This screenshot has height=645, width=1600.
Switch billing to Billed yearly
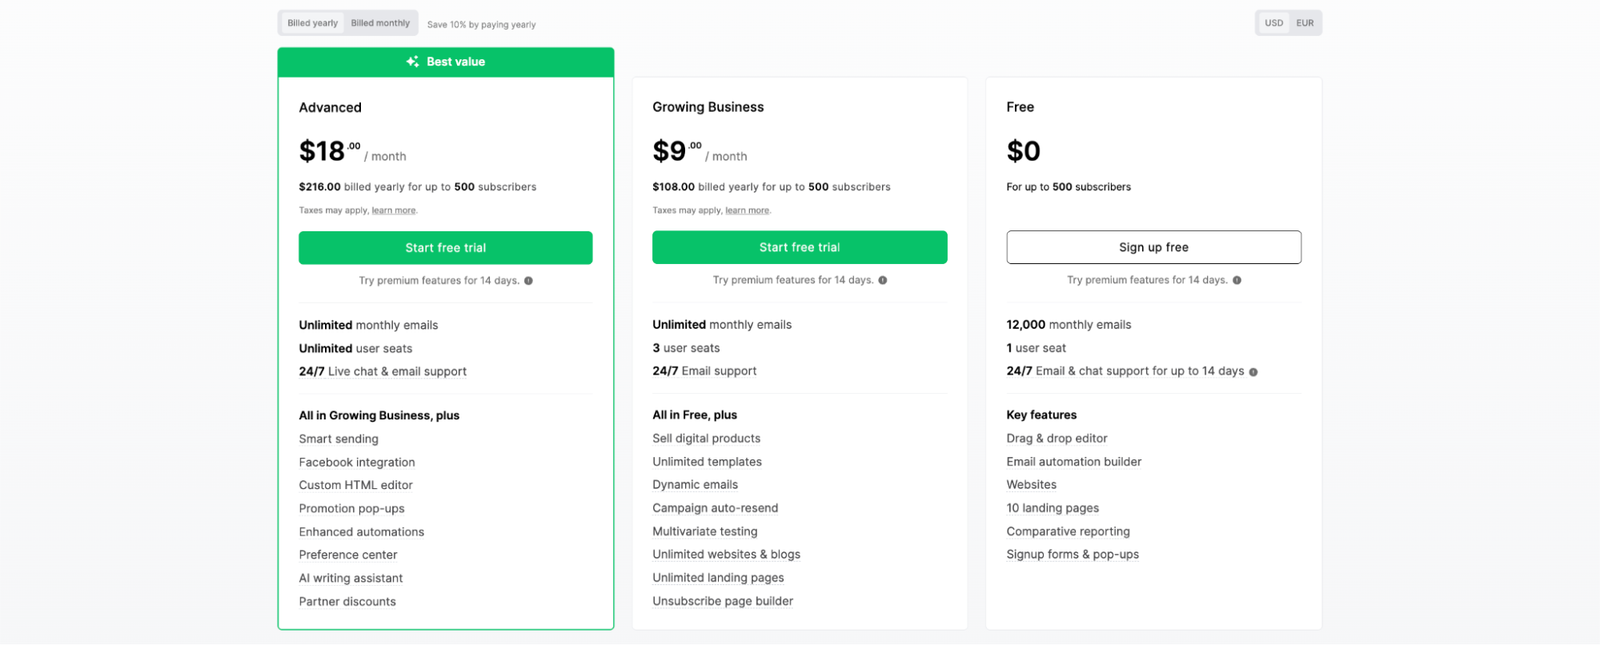(x=312, y=23)
